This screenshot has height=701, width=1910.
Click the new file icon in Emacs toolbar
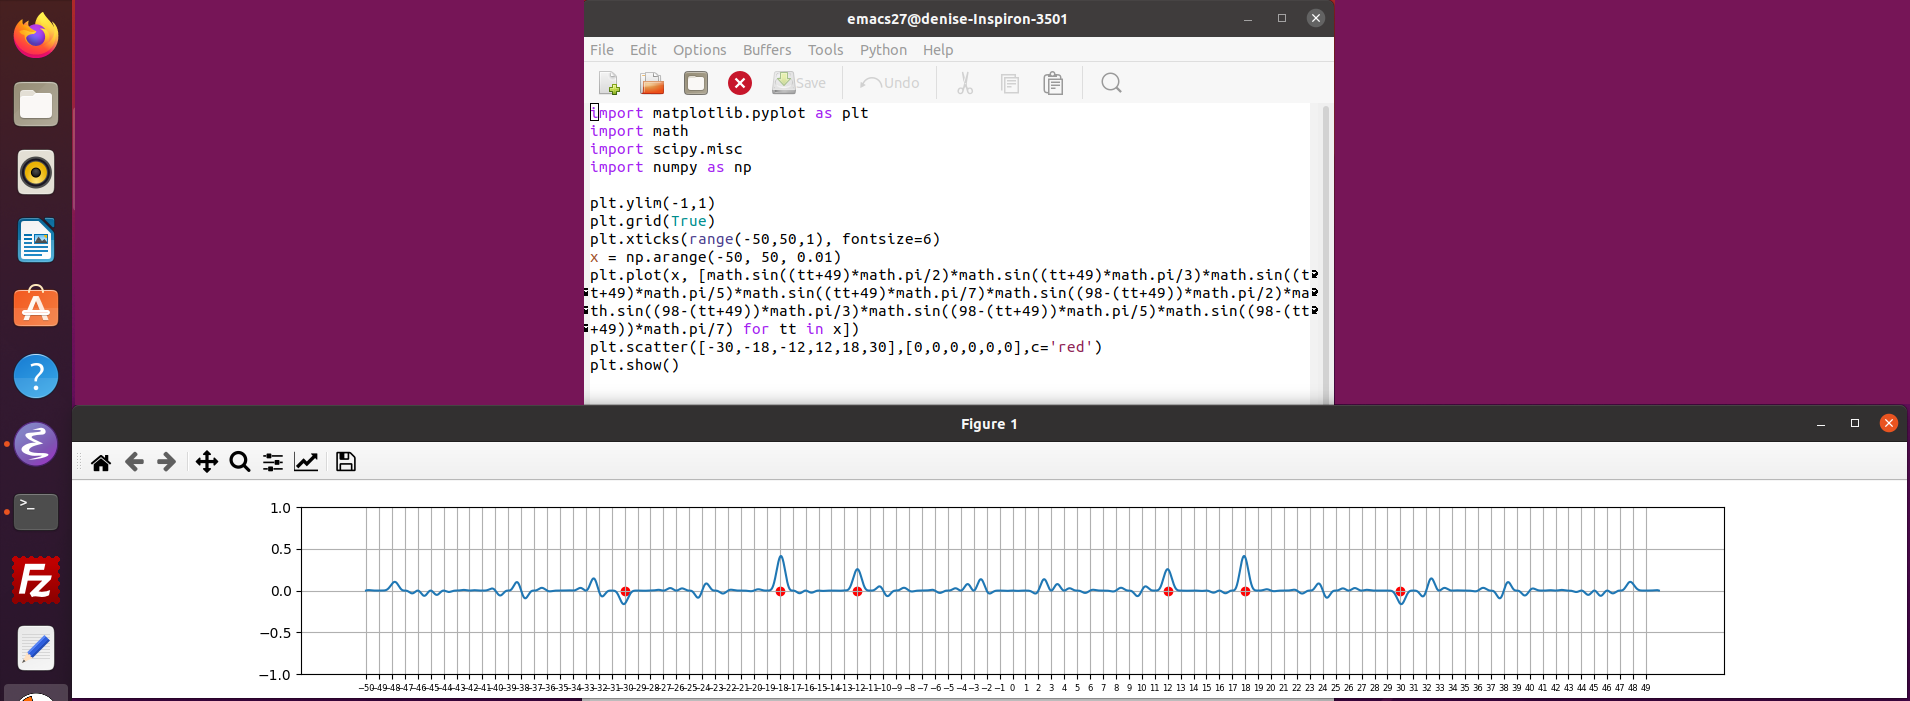tap(608, 83)
